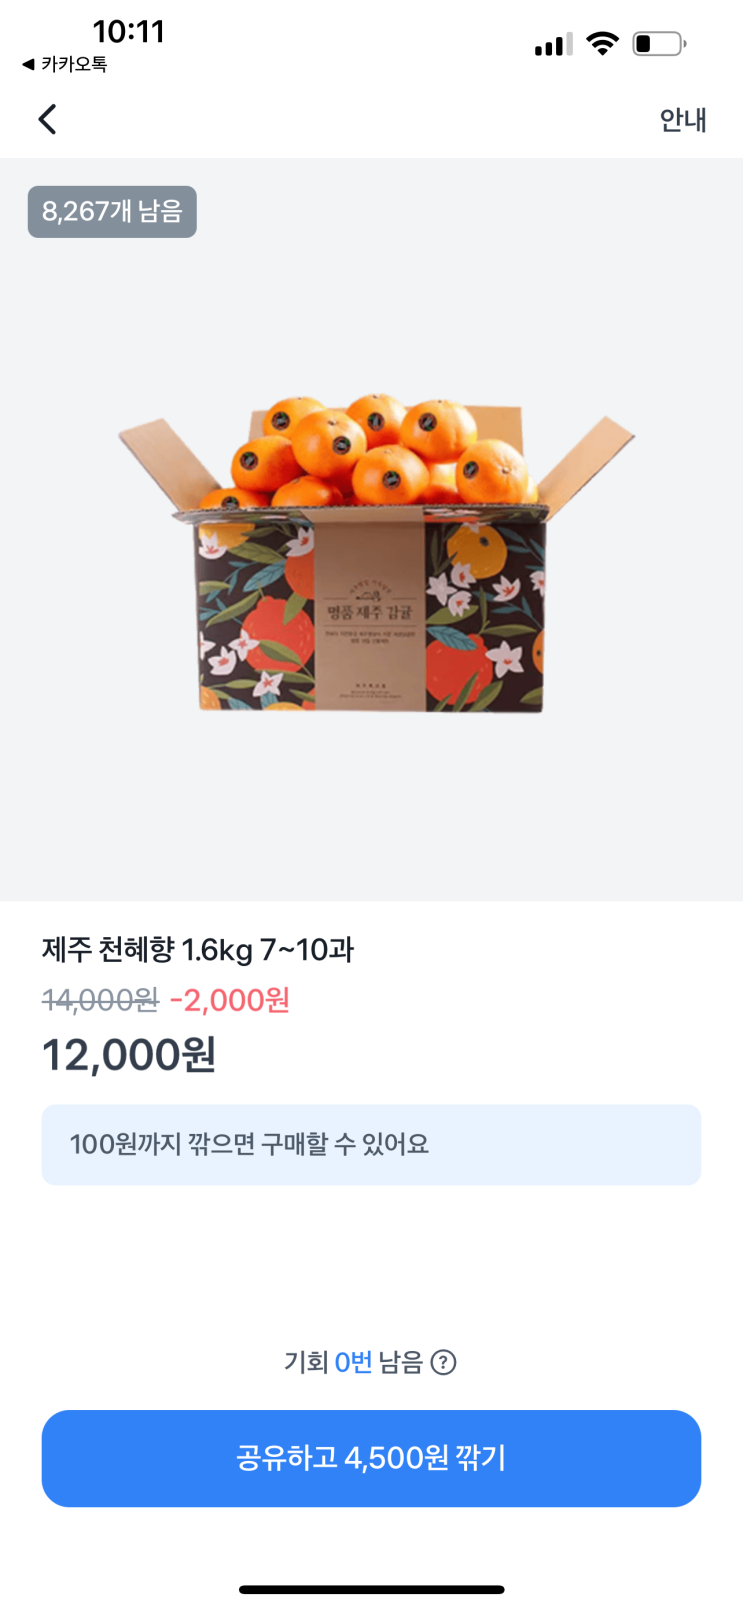Tap the question mark help icon
743x1608 pixels.
point(443,1362)
